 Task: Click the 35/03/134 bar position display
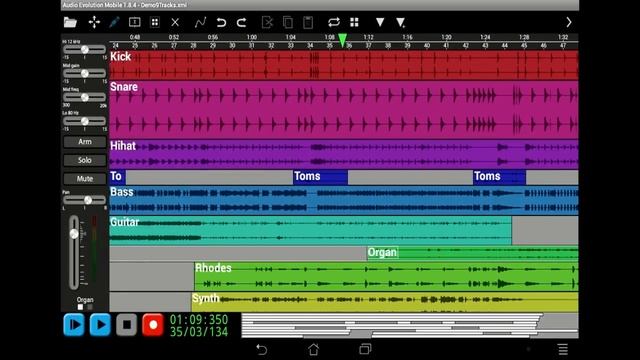(199, 331)
